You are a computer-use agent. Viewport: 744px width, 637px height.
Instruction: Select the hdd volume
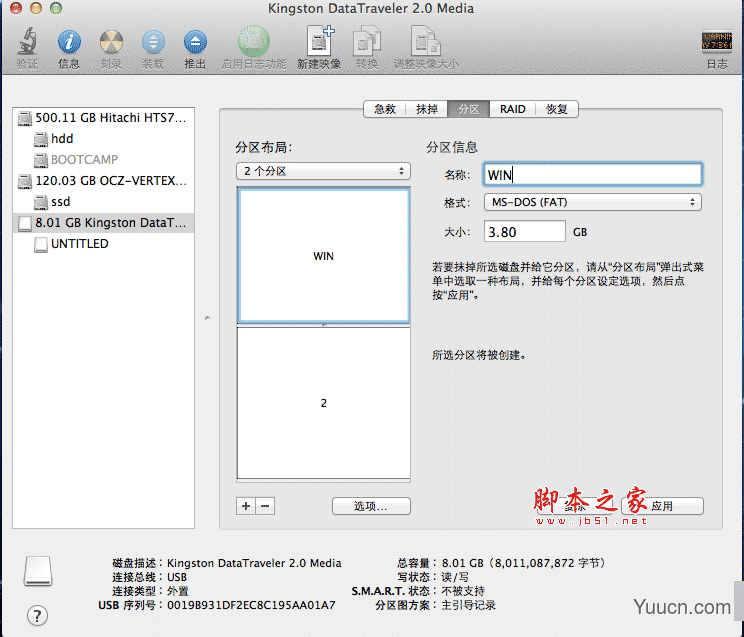[x=103, y=139]
